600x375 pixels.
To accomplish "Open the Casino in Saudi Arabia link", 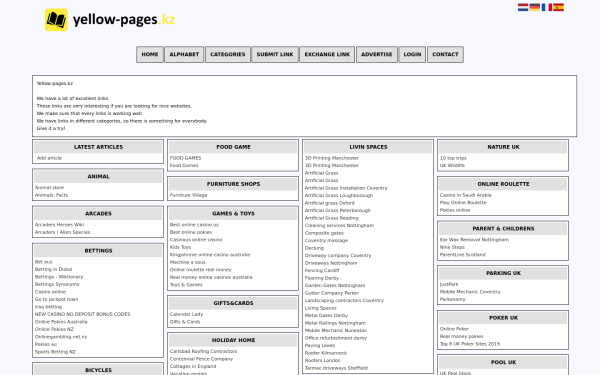I will pyautogui.click(x=466, y=195).
